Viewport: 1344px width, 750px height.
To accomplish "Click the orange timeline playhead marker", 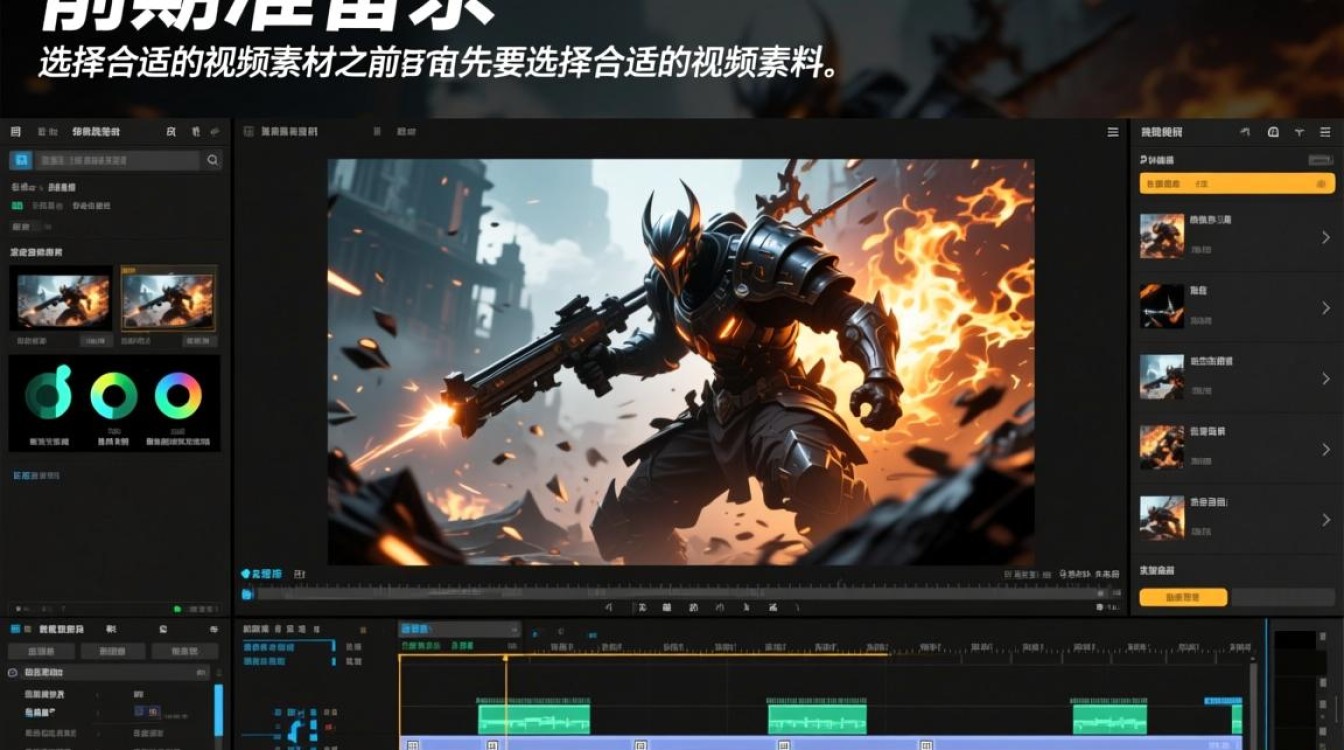I will click(505, 658).
